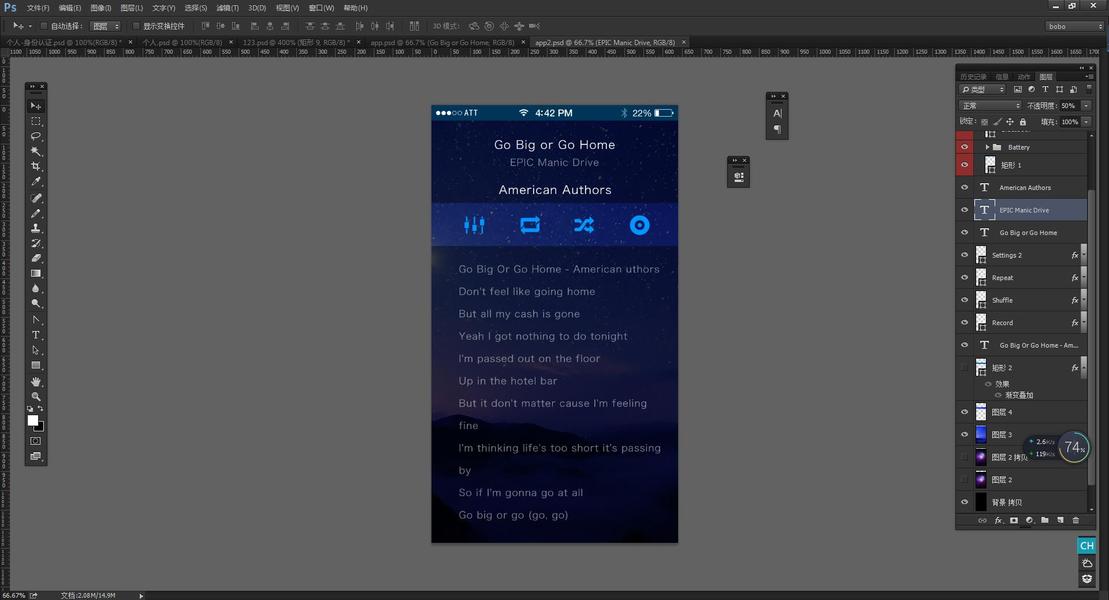Select the Dodge tool
The width and height of the screenshot is (1109, 600).
(x=35, y=304)
